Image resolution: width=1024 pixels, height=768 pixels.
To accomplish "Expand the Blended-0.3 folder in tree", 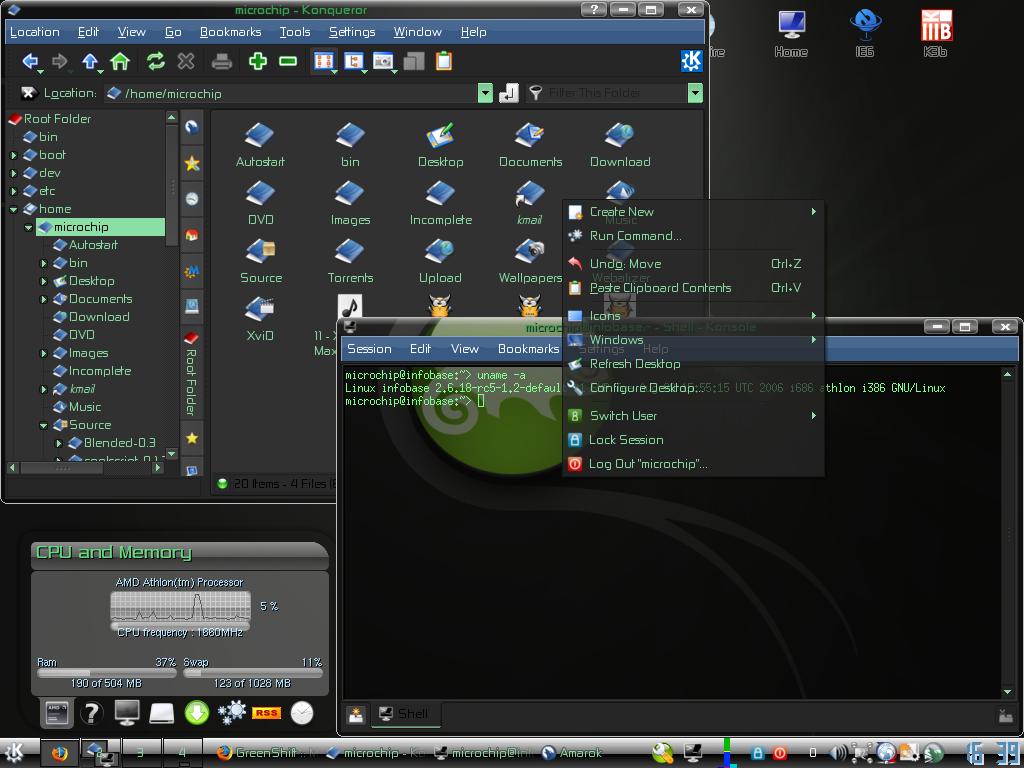I will 59,443.
